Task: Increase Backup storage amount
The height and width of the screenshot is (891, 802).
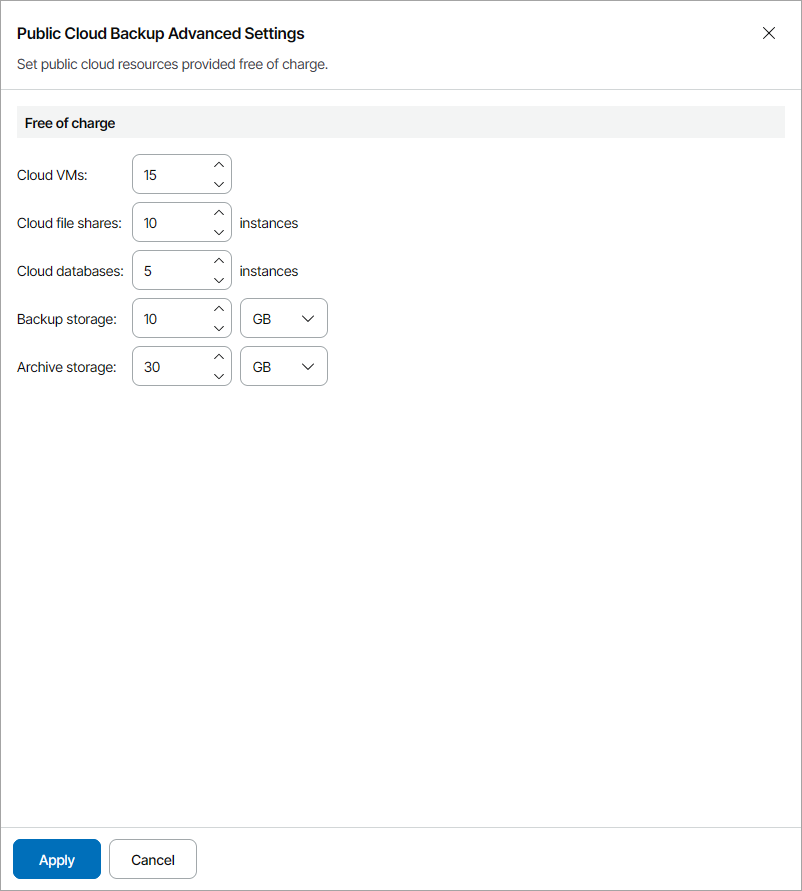Action: point(219,309)
